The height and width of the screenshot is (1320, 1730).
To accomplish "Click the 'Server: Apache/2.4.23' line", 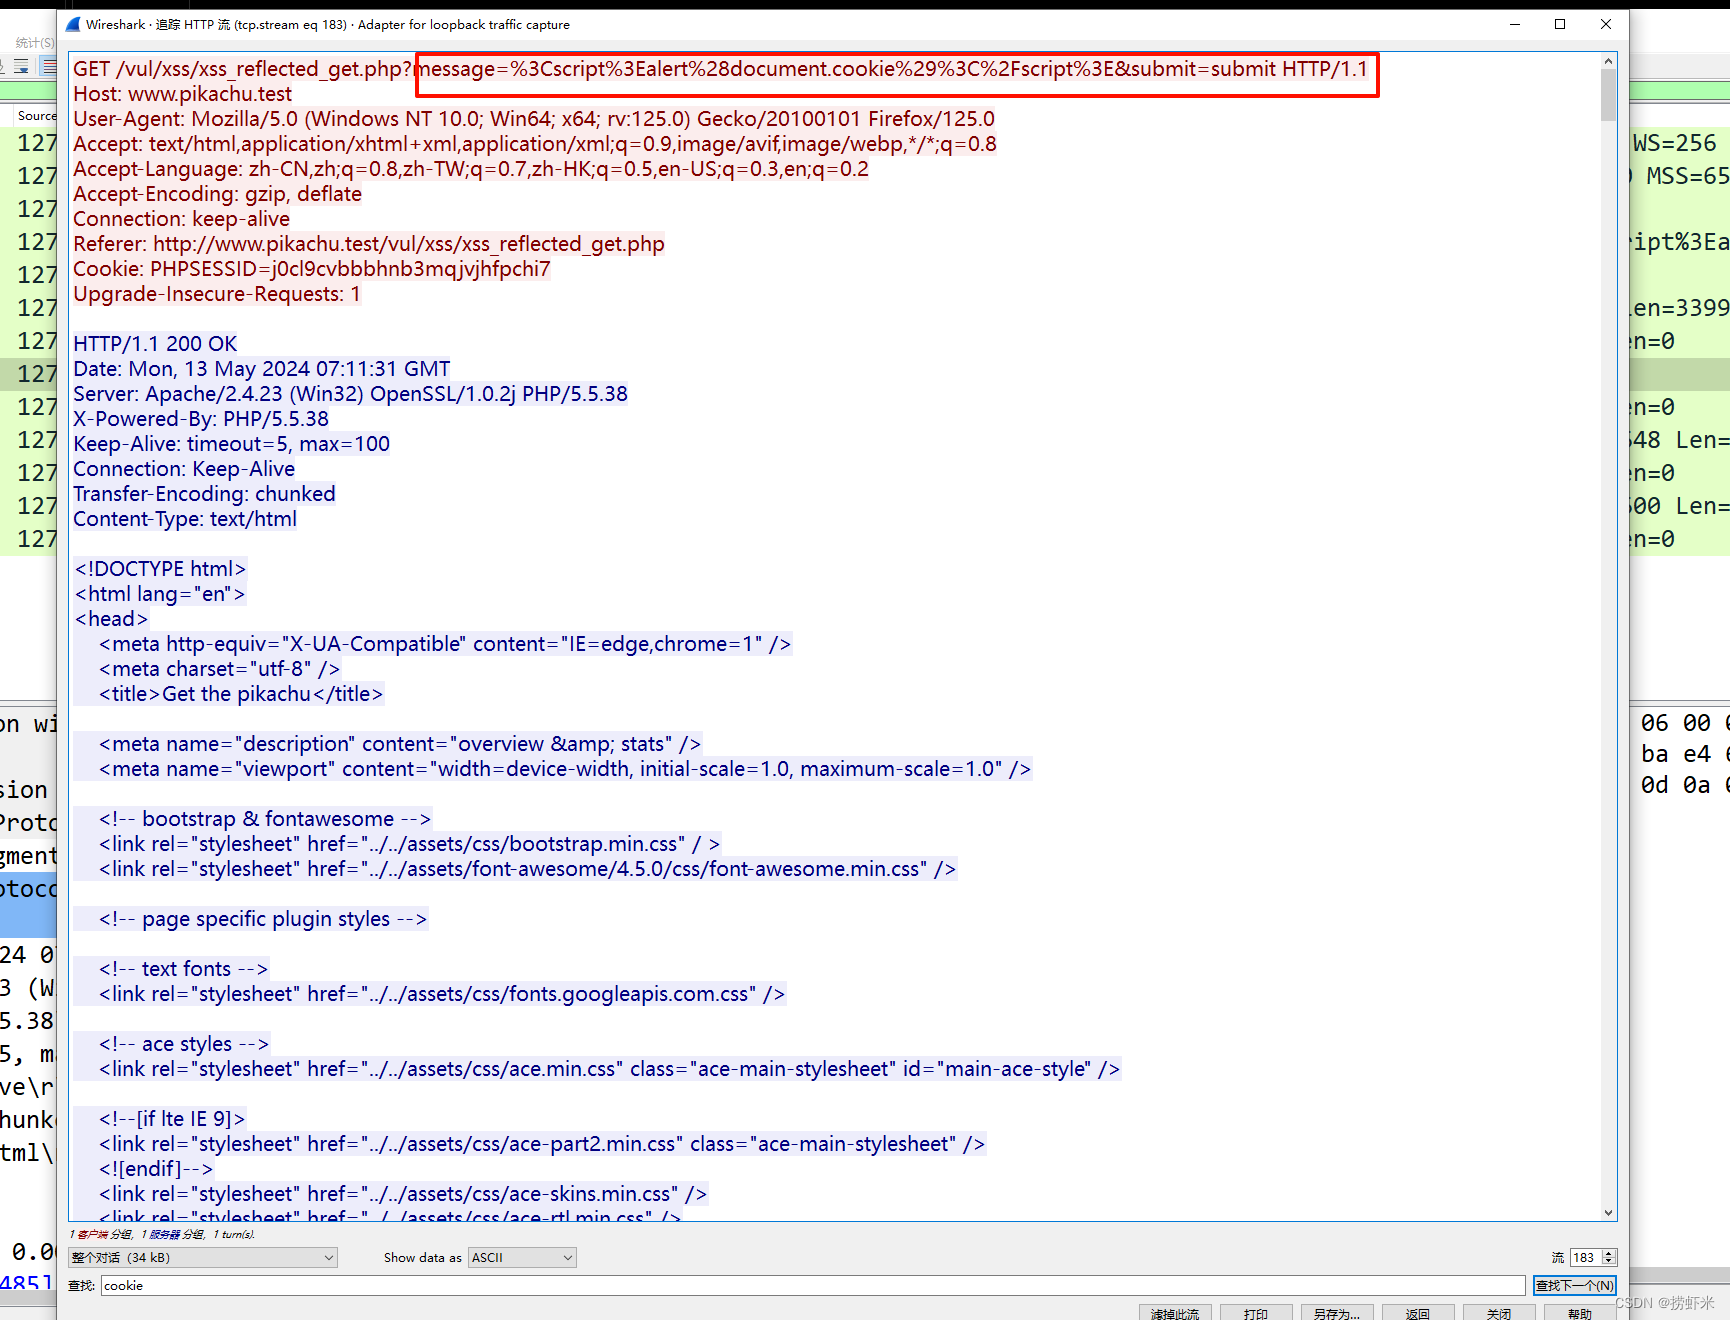I will pos(351,394).
